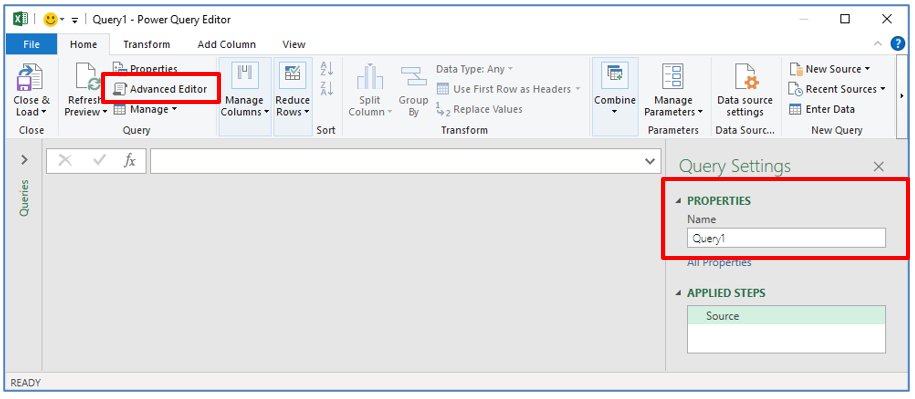Click the smiley feedback icon
915x399 pixels.
(x=51, y=19)
